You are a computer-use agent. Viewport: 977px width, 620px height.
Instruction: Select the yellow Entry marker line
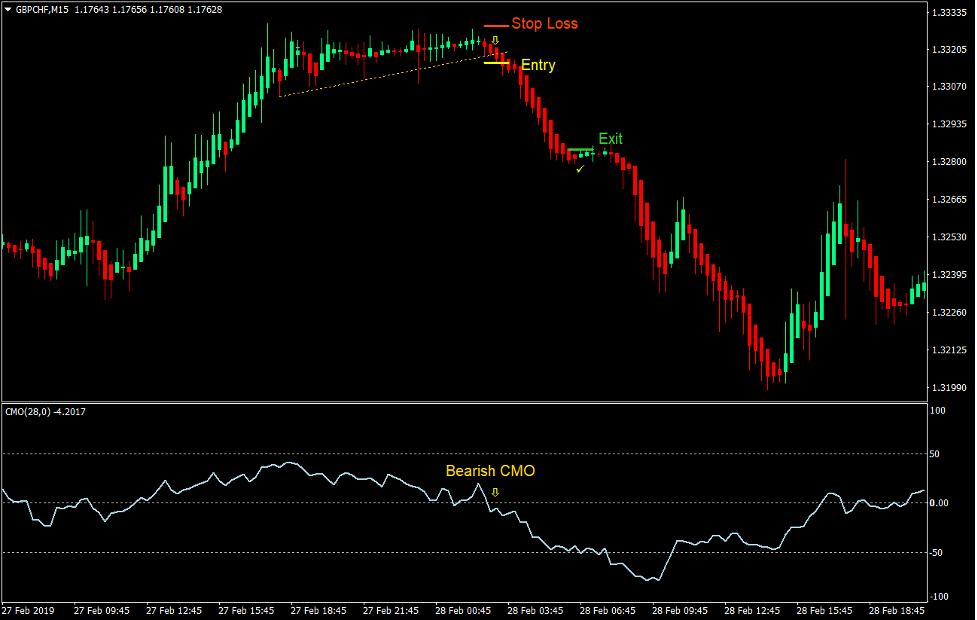[x=496, y=64]
